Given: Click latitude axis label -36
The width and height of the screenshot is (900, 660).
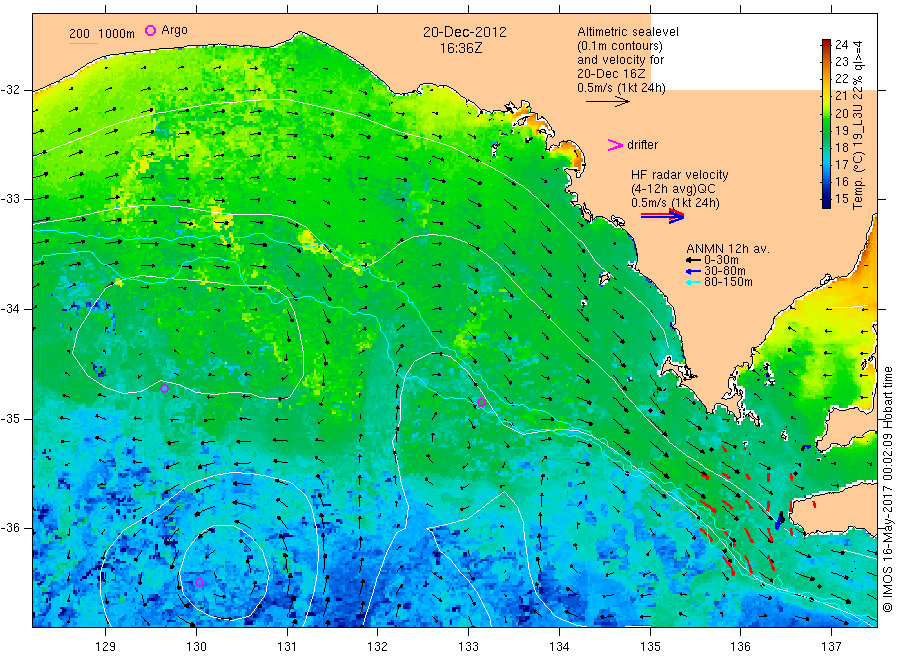Looking at the screenshot, I should pyautogui.click(x=10, y=528).
